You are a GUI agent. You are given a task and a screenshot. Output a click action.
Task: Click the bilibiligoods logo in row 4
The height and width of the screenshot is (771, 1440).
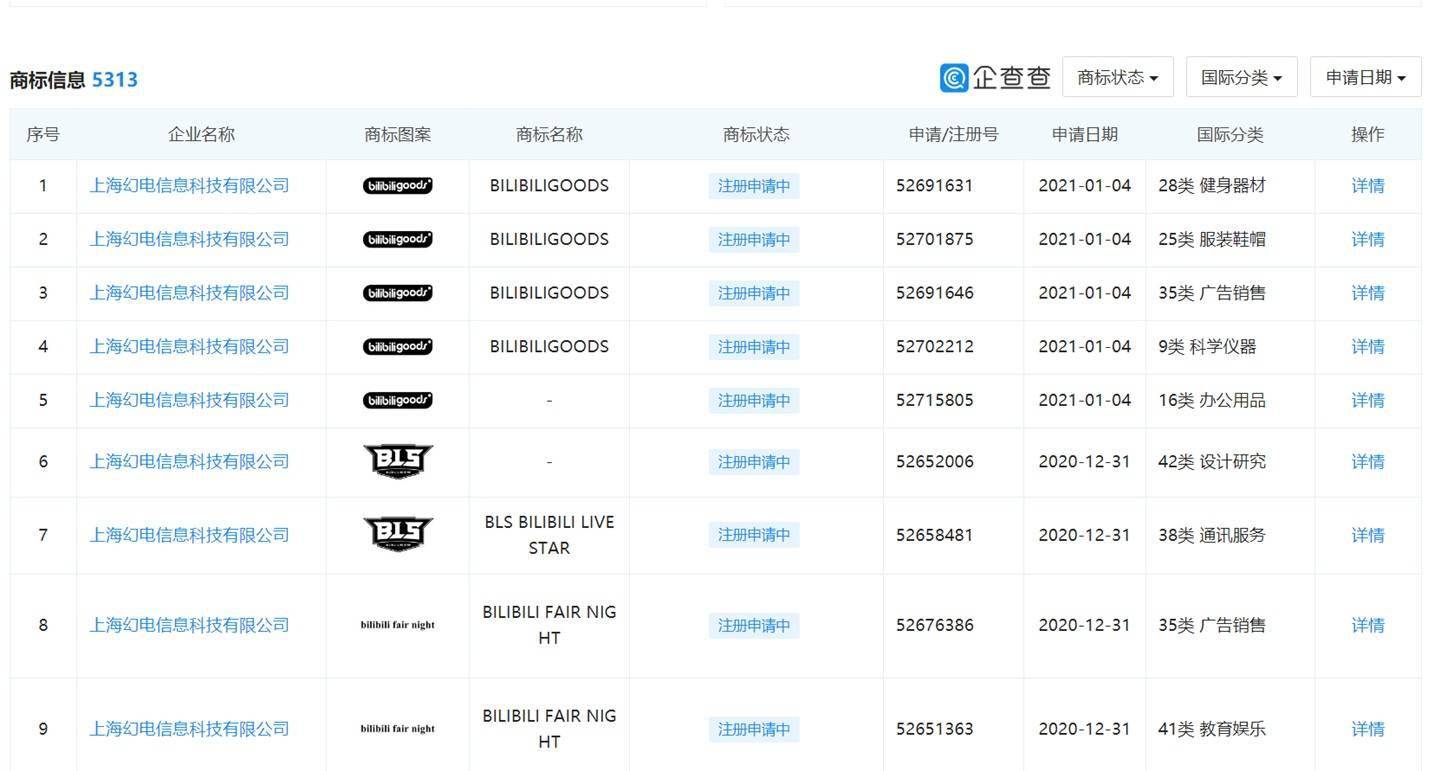coord(398,346)
